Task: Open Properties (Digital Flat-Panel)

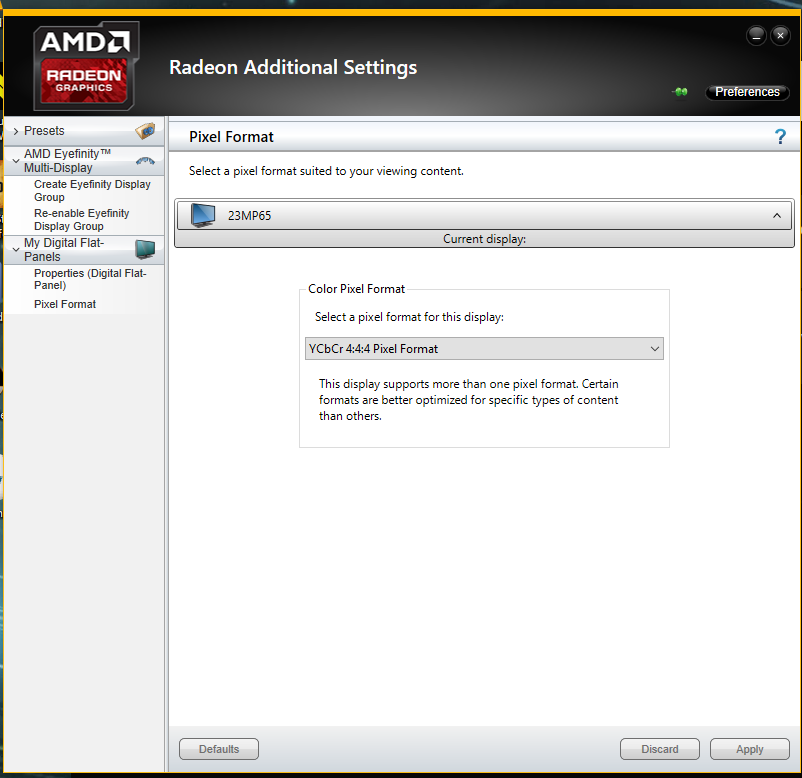Action: (x=90, y=279)
